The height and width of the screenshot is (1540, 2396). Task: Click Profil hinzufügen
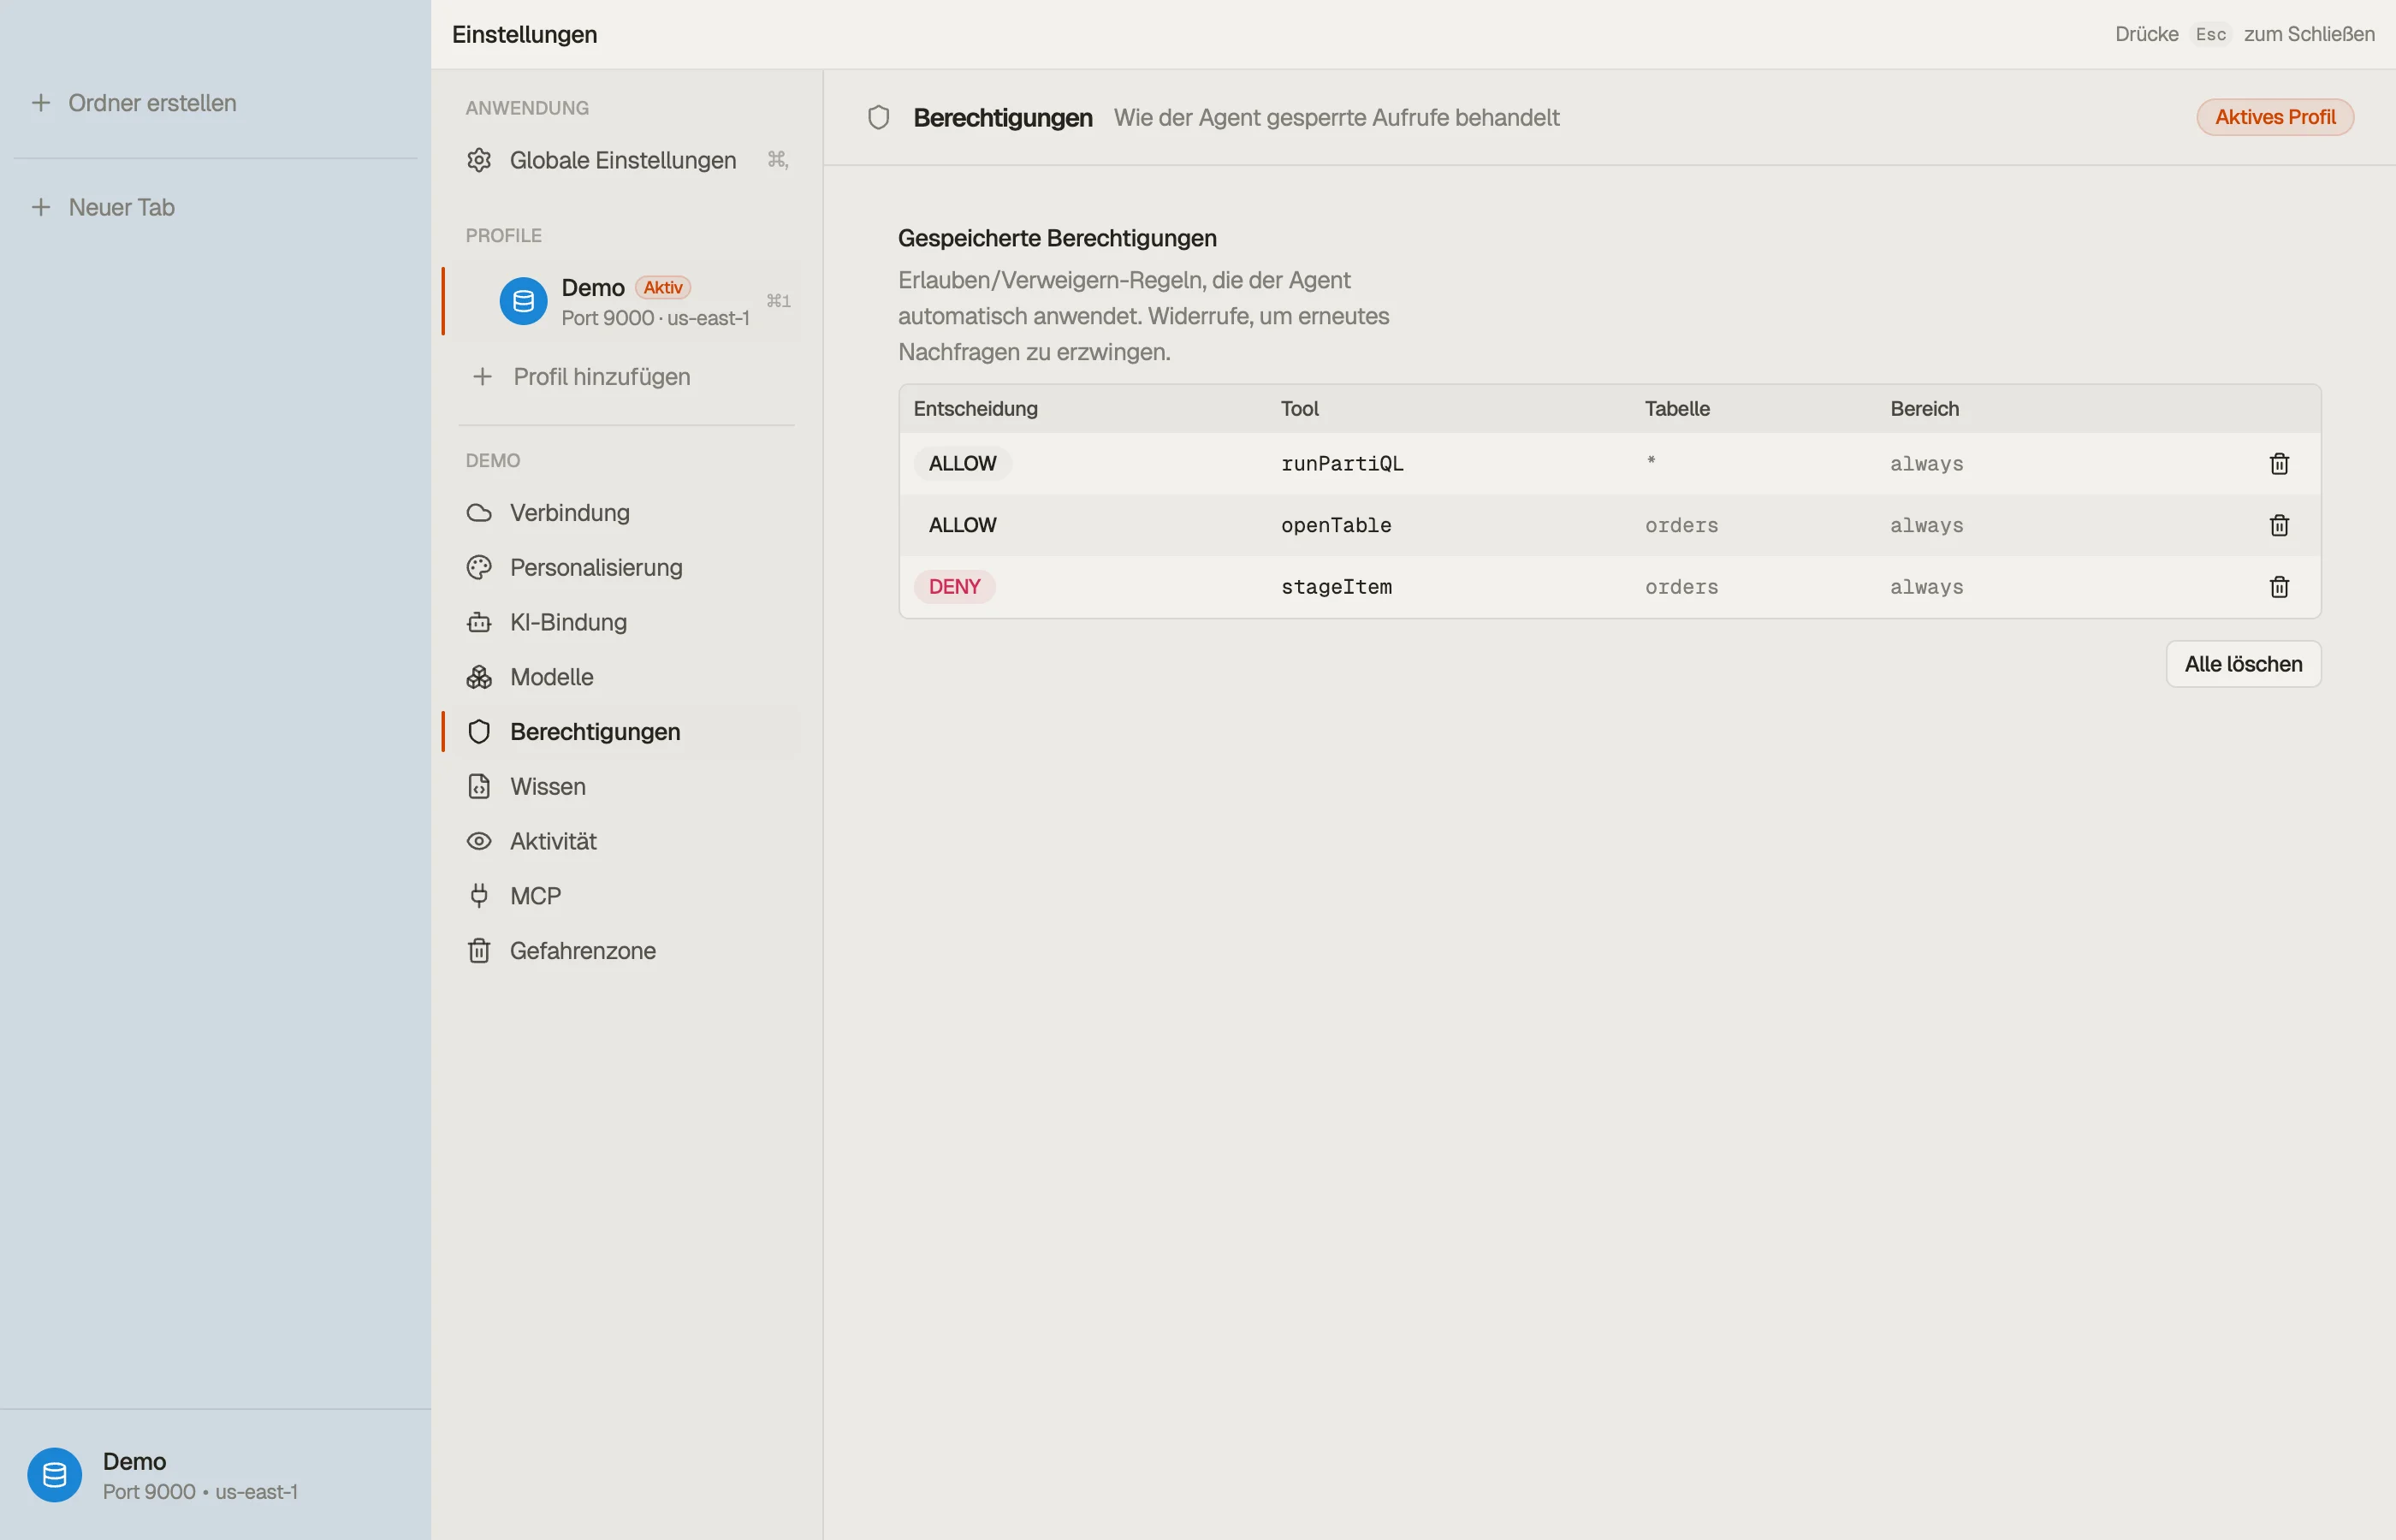pyautogui.click(x=602, y=377)
